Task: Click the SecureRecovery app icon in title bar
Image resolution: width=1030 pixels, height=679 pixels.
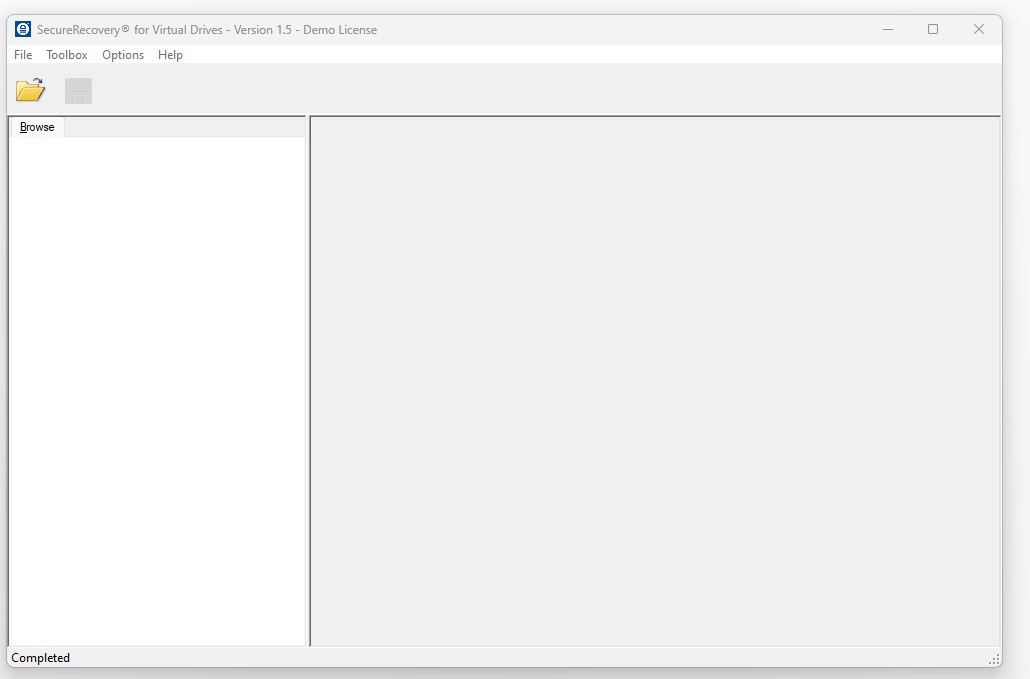Action: coord(23,29)
